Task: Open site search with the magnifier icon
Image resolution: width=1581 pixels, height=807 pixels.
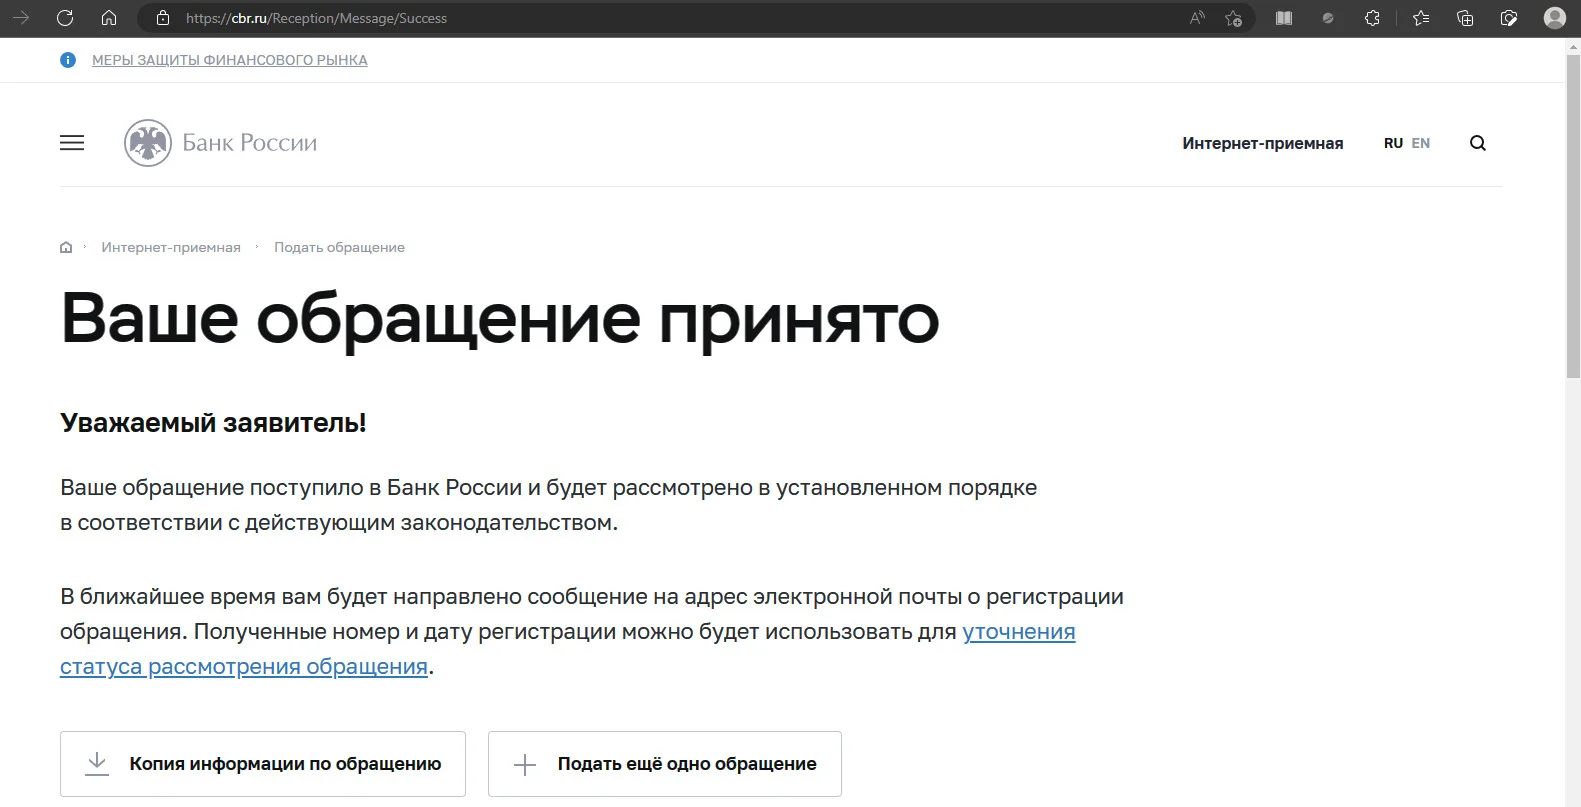Action: click(1478, 143)
